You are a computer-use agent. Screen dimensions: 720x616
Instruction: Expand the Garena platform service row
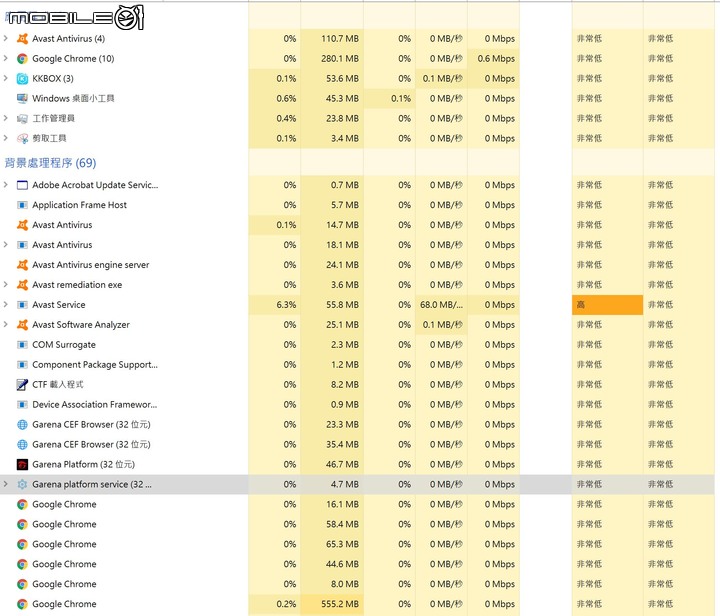pyautogui.click(x=6, y=484)
